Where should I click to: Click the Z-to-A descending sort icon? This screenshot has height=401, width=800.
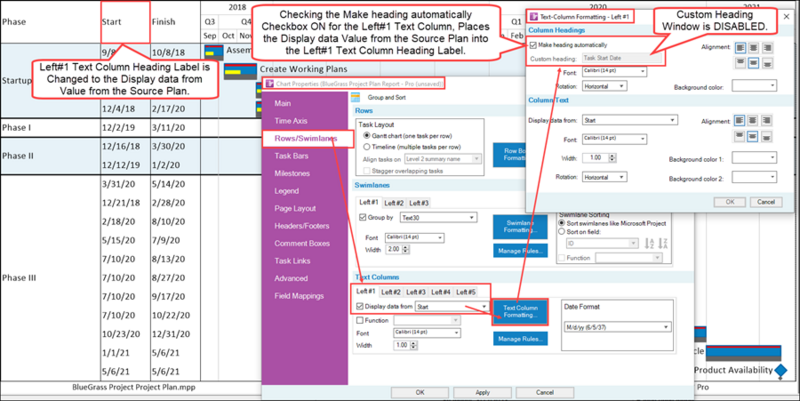point(663,244)
